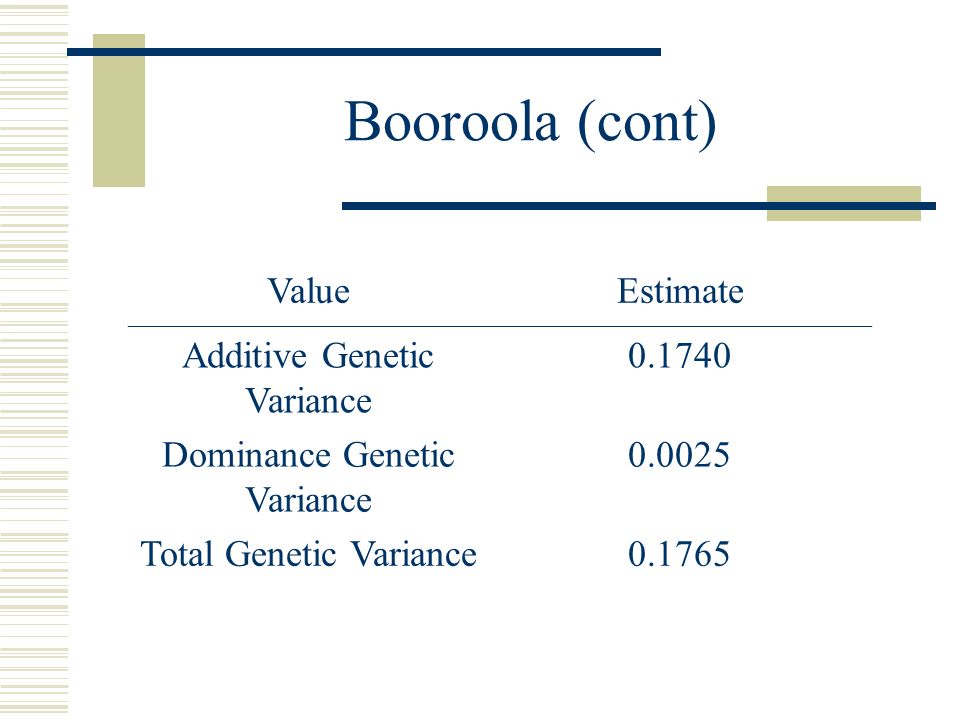Click the word Booroola in the title
This screenshot has width=960, height=720.
tap(452, 121)
